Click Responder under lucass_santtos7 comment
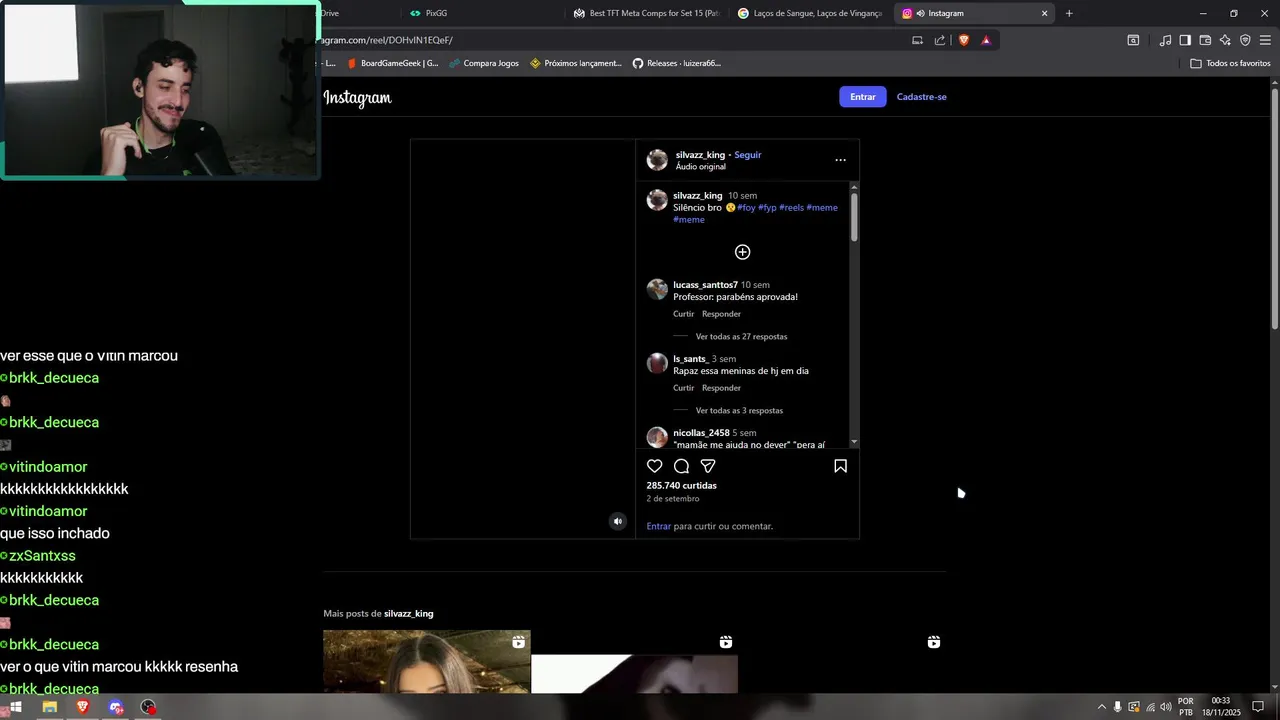The width and height of the screenshot is (1280, 720). coord(721,314)
